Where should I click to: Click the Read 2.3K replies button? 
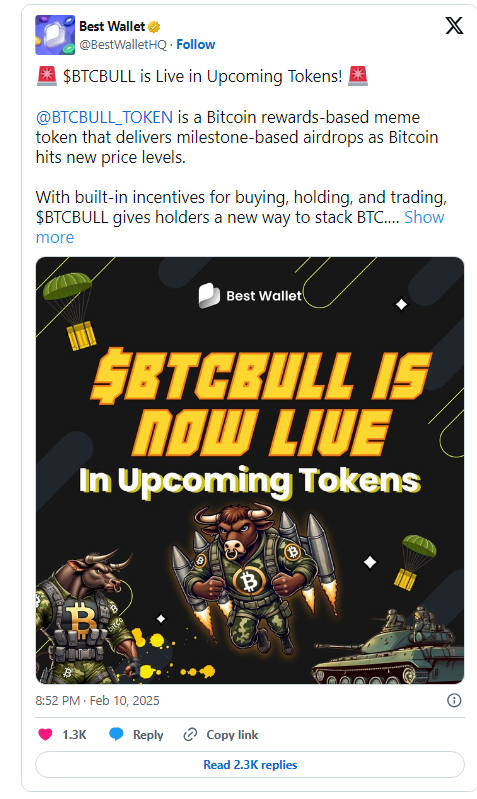click(x=250, y=764)
